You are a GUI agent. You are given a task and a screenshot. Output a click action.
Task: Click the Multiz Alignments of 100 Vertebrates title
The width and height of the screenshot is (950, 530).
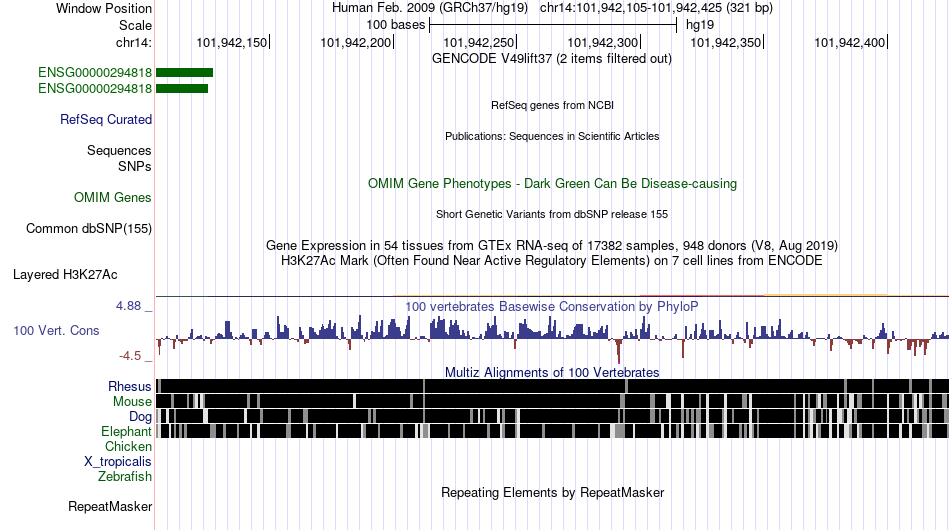[552, 372]
